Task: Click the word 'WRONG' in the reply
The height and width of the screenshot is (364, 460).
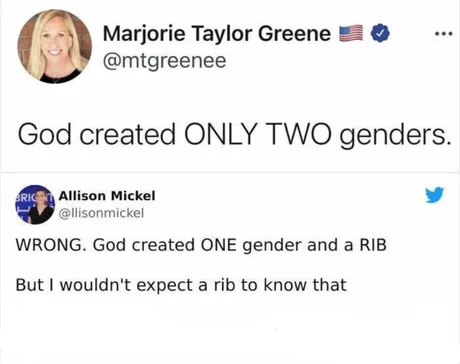Action: [49, 245]
